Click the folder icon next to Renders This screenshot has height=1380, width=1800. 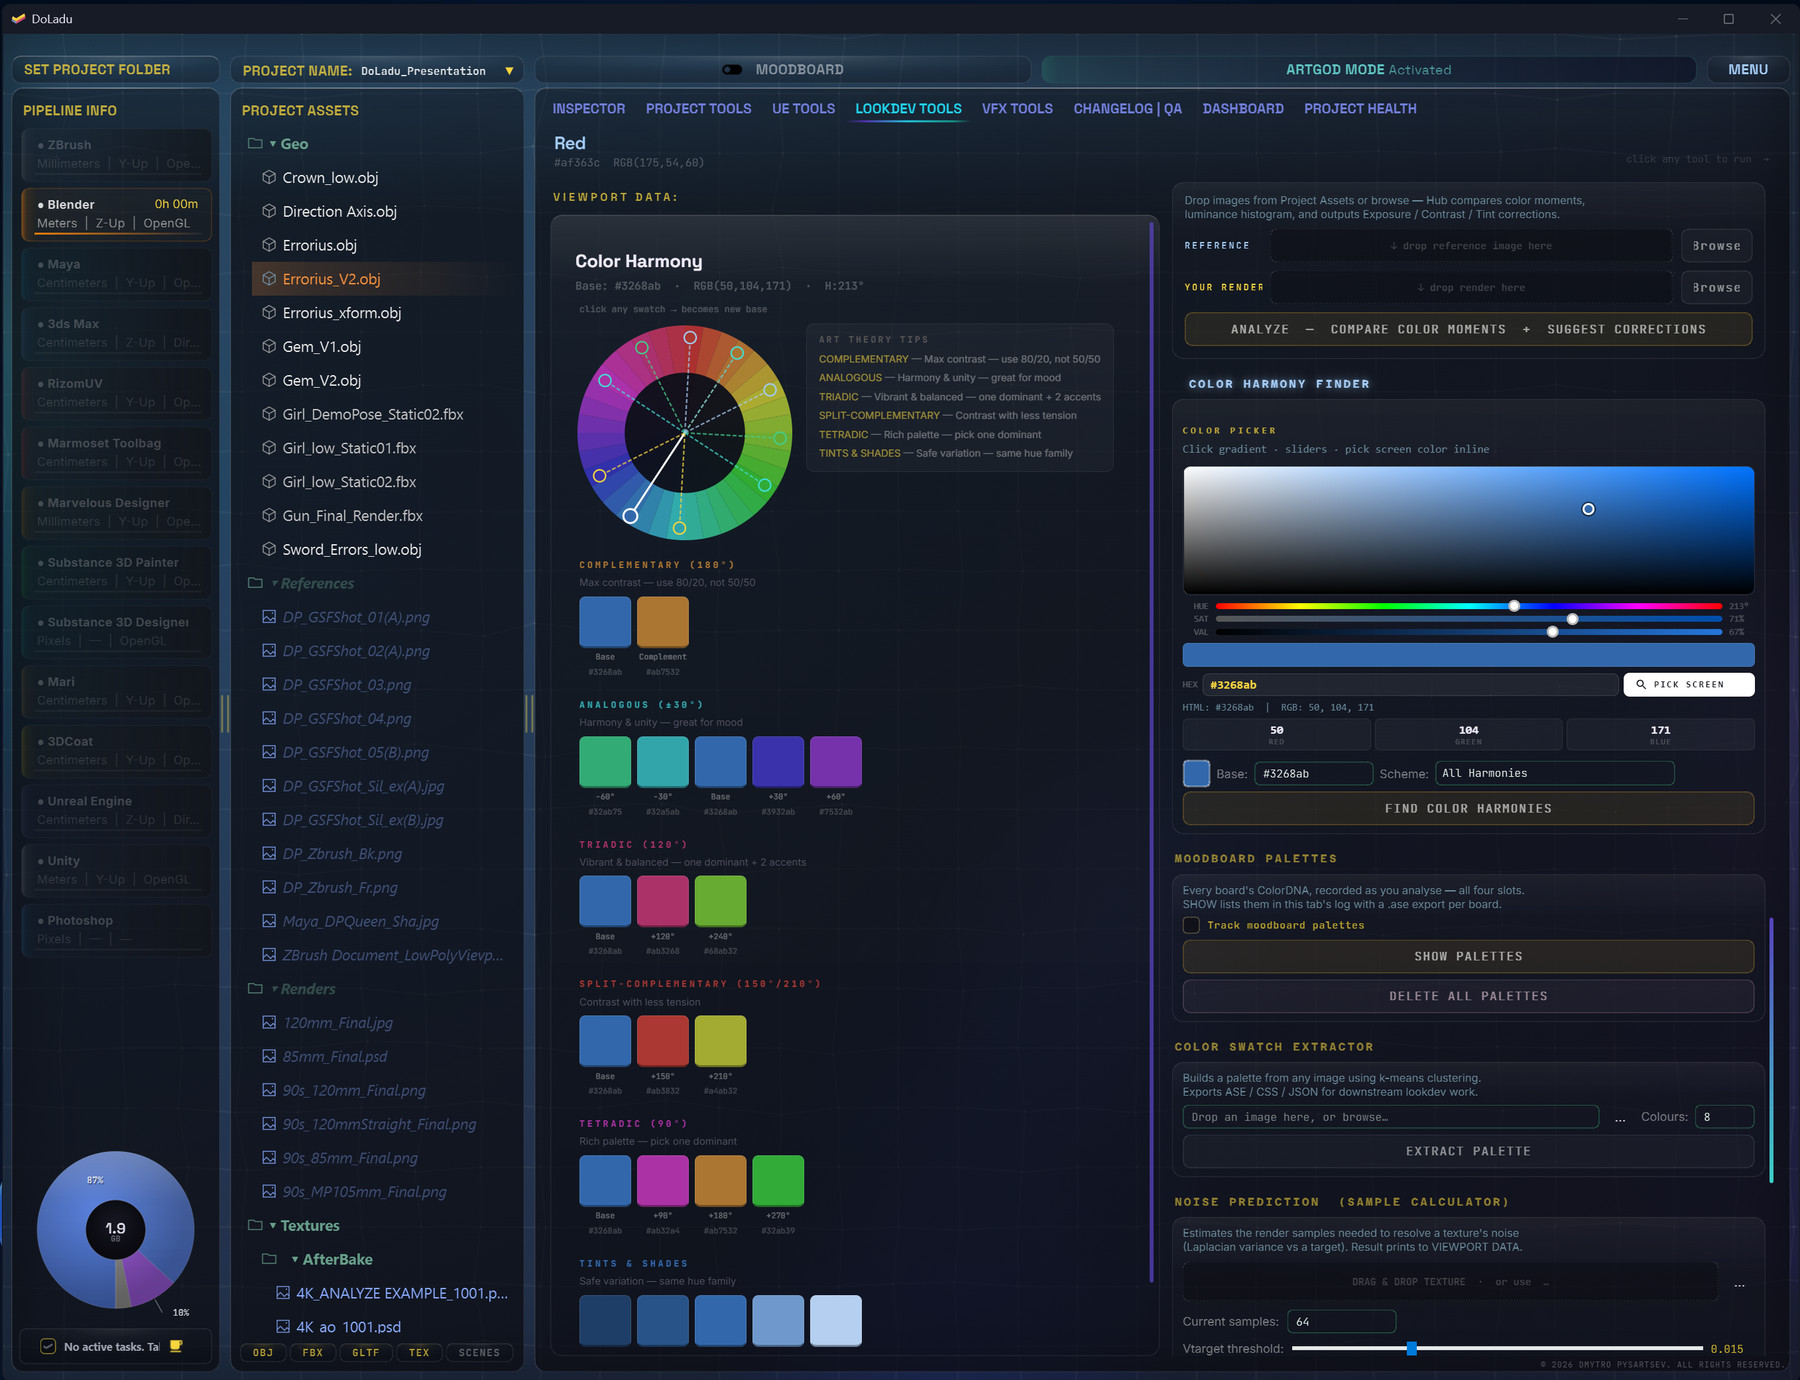(255, 988)
